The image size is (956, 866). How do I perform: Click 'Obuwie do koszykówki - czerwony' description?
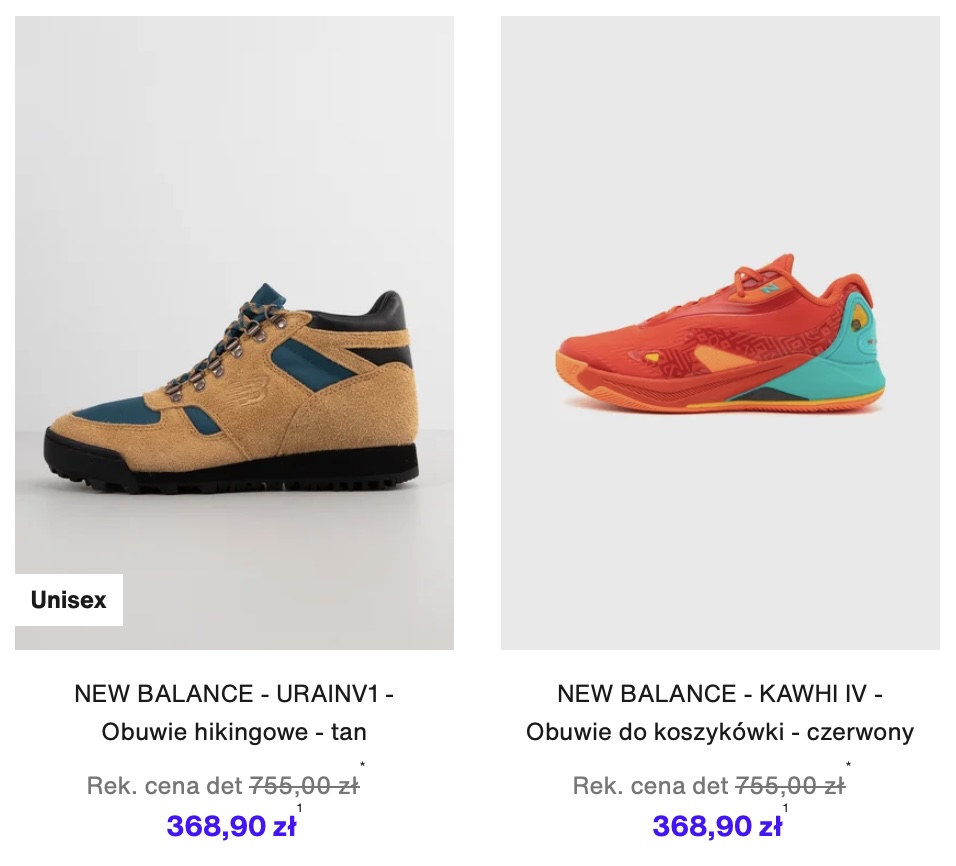click(x=720, y=731)
